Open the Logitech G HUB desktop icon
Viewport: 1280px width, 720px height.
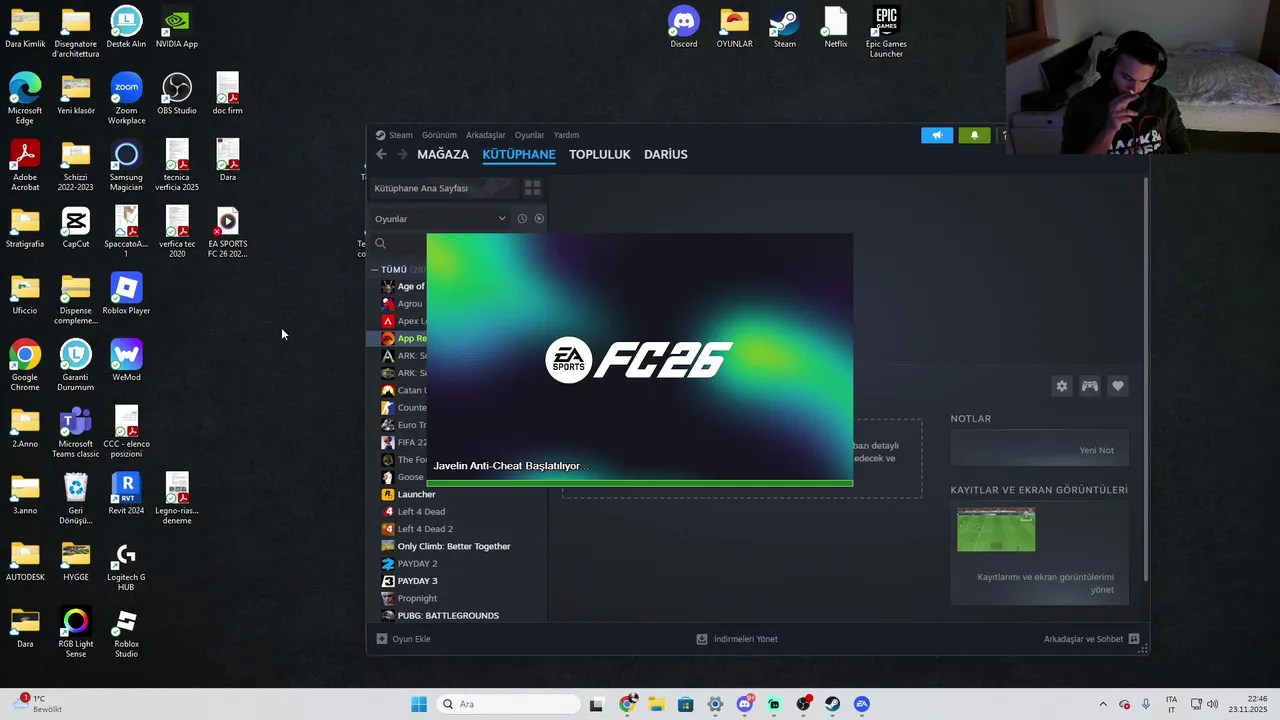click(x=126, y=566)
